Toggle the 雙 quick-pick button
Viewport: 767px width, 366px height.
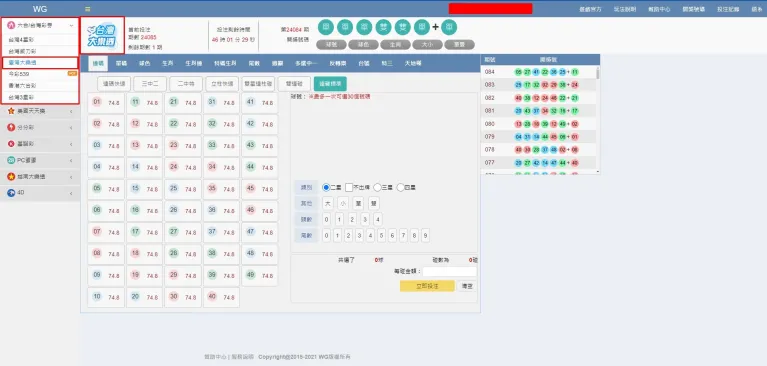tap(374, 204)
